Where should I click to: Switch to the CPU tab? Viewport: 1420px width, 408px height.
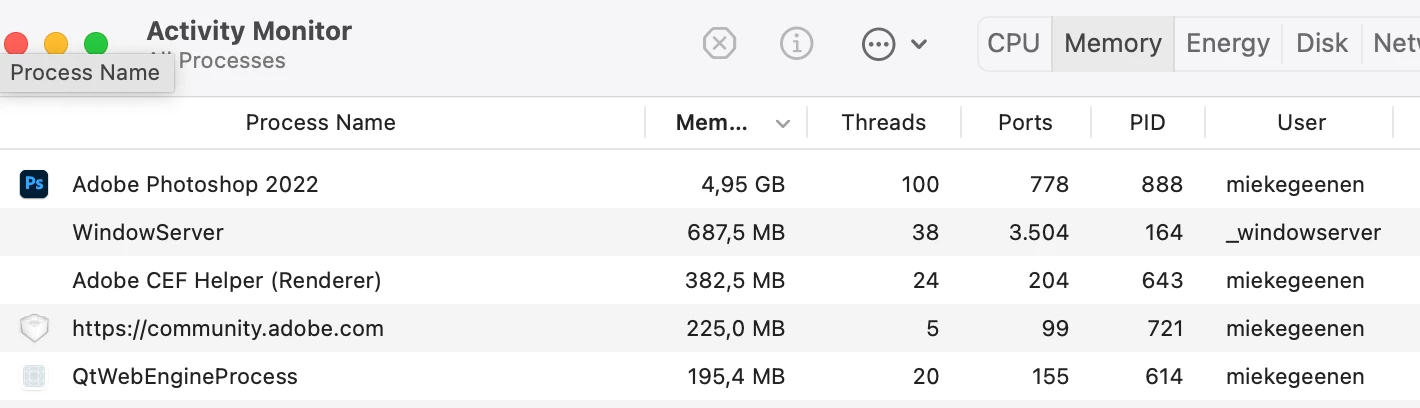click(1013, 44)
